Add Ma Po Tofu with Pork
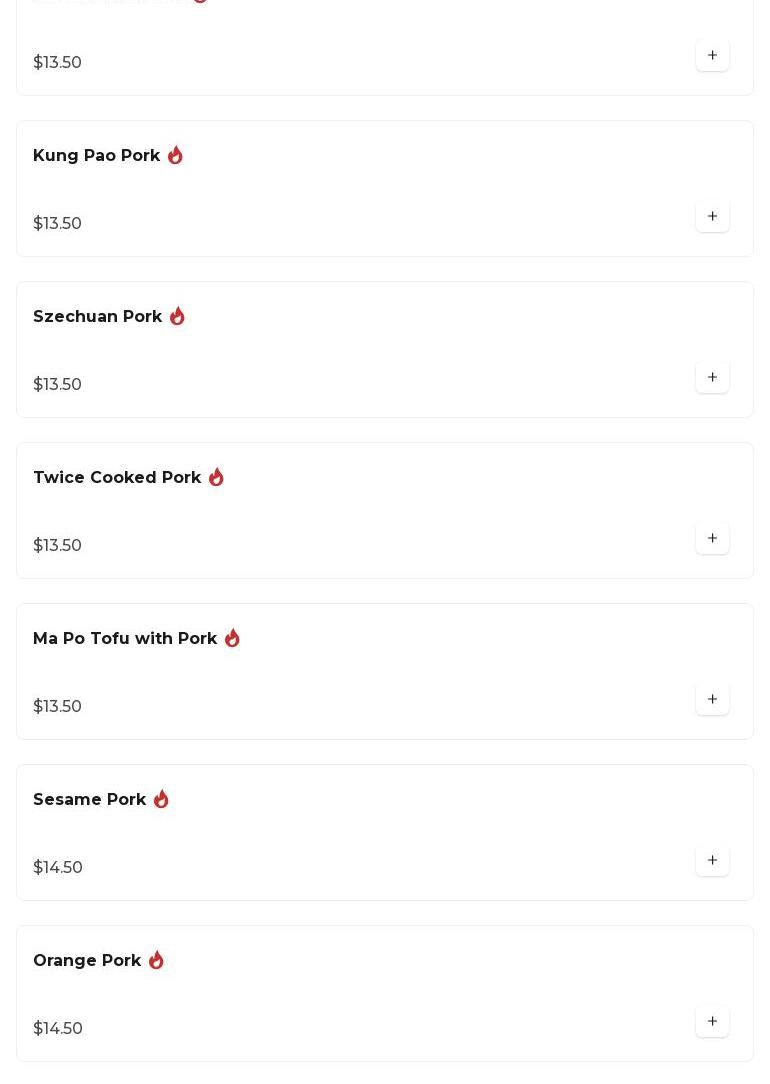This screenshot has width=770, height=1084. tap(712, 699)
